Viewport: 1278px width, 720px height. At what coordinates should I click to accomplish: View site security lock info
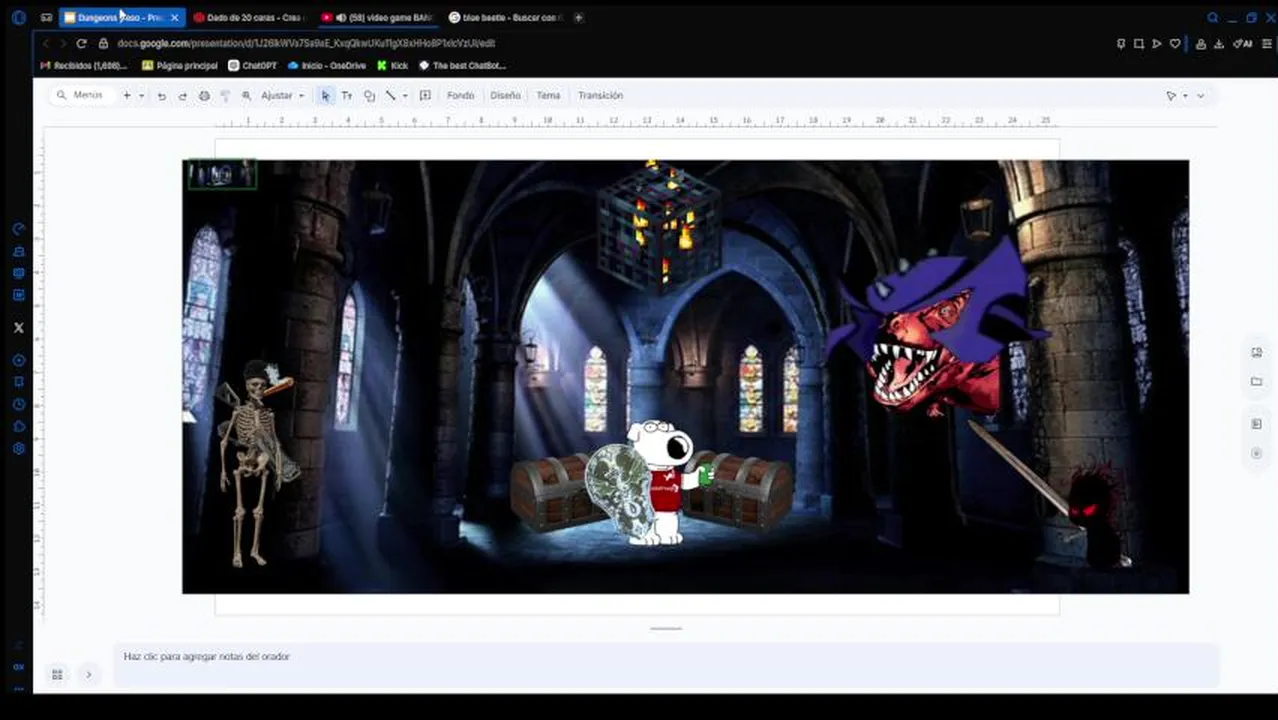(x=103, y=43)
